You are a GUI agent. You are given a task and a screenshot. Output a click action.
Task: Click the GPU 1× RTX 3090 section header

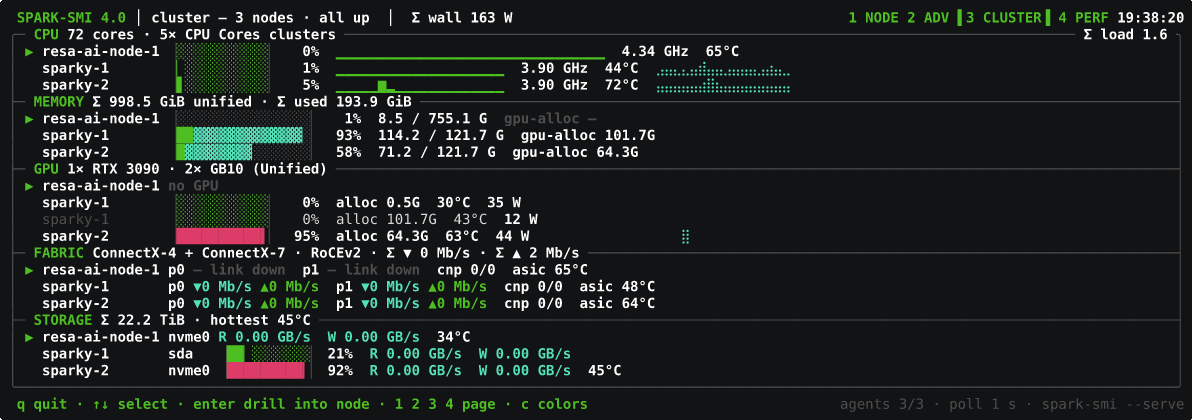[x=180, y=169]
